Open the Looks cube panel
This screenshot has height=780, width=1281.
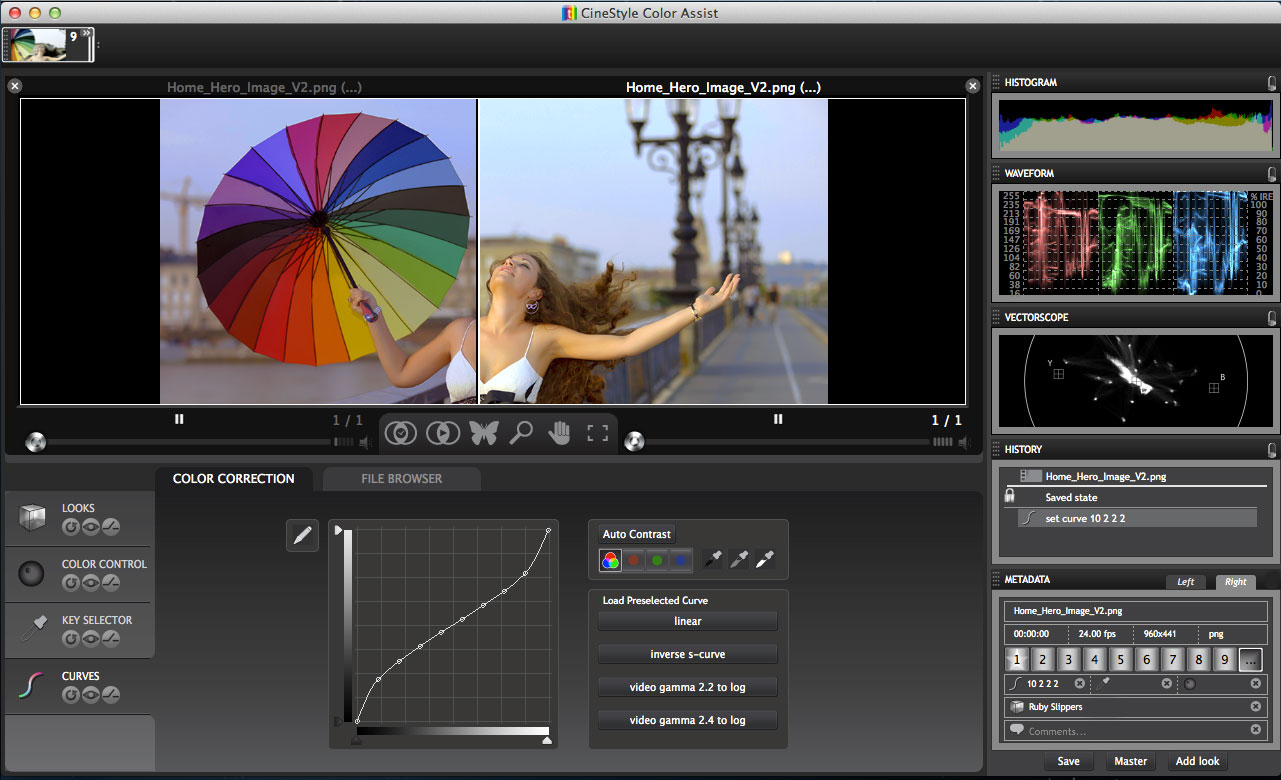coord(32,517)
